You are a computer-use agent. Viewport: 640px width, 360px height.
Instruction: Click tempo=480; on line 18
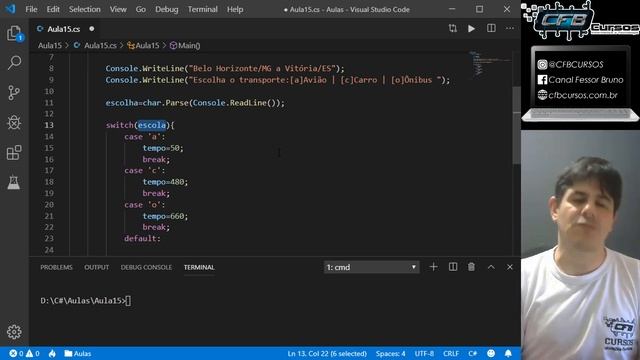(x=165, y=182)
